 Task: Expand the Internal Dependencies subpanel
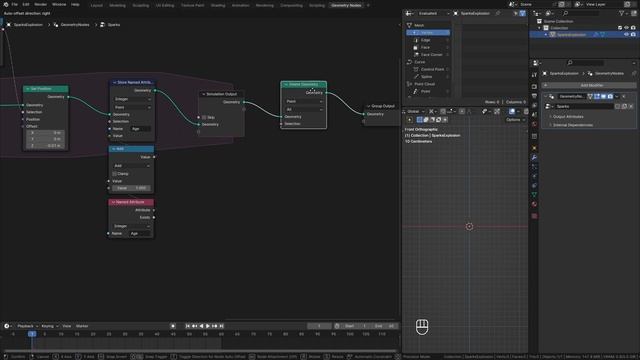pos(573,125)
